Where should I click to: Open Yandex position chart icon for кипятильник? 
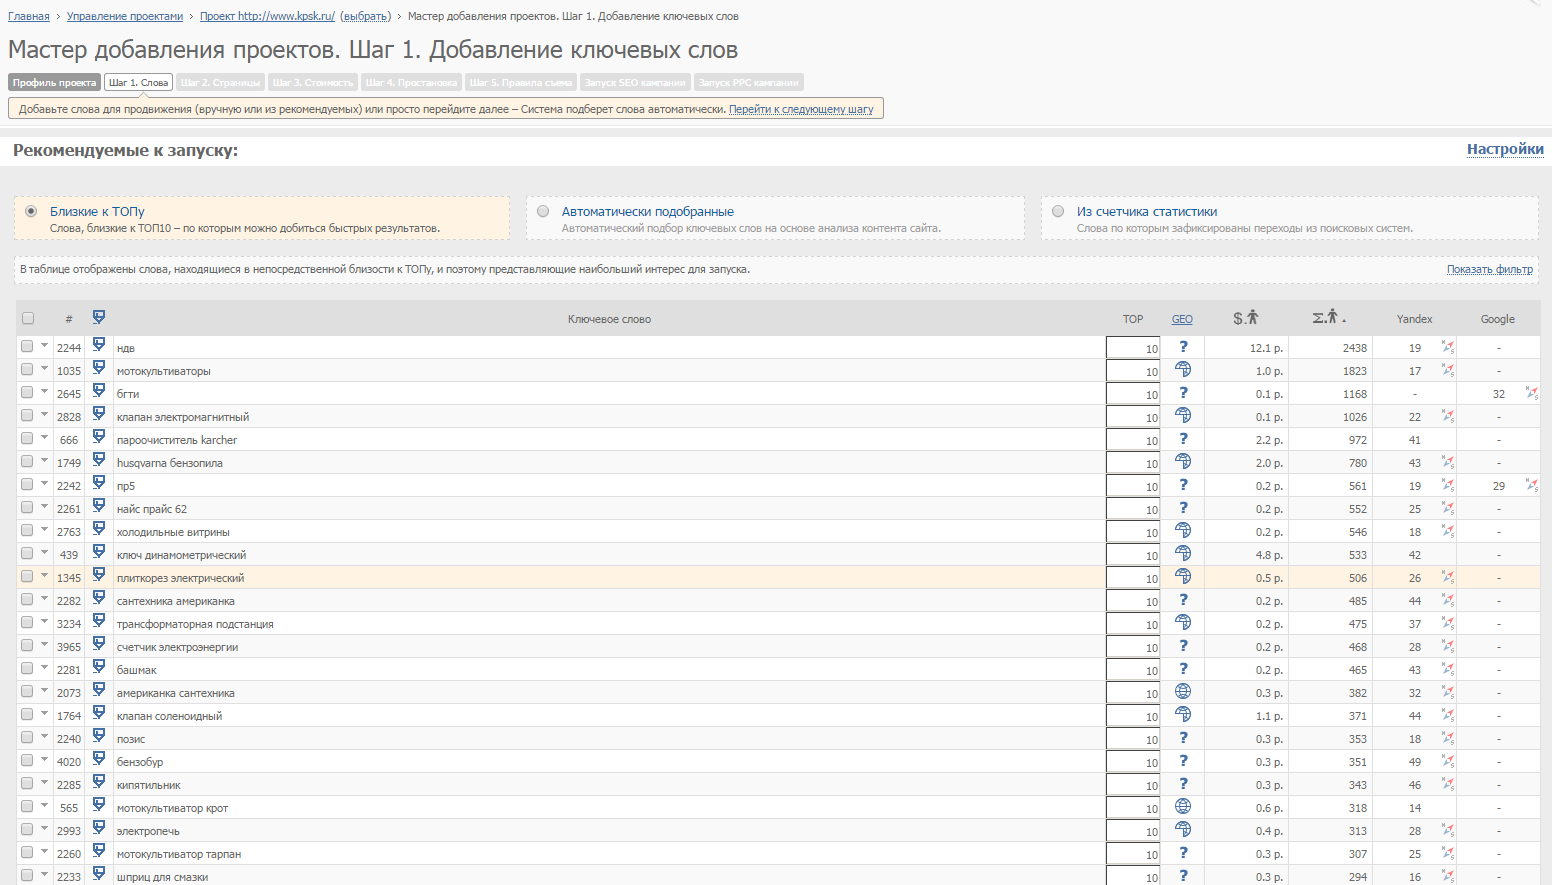(x=1448, y=784)
